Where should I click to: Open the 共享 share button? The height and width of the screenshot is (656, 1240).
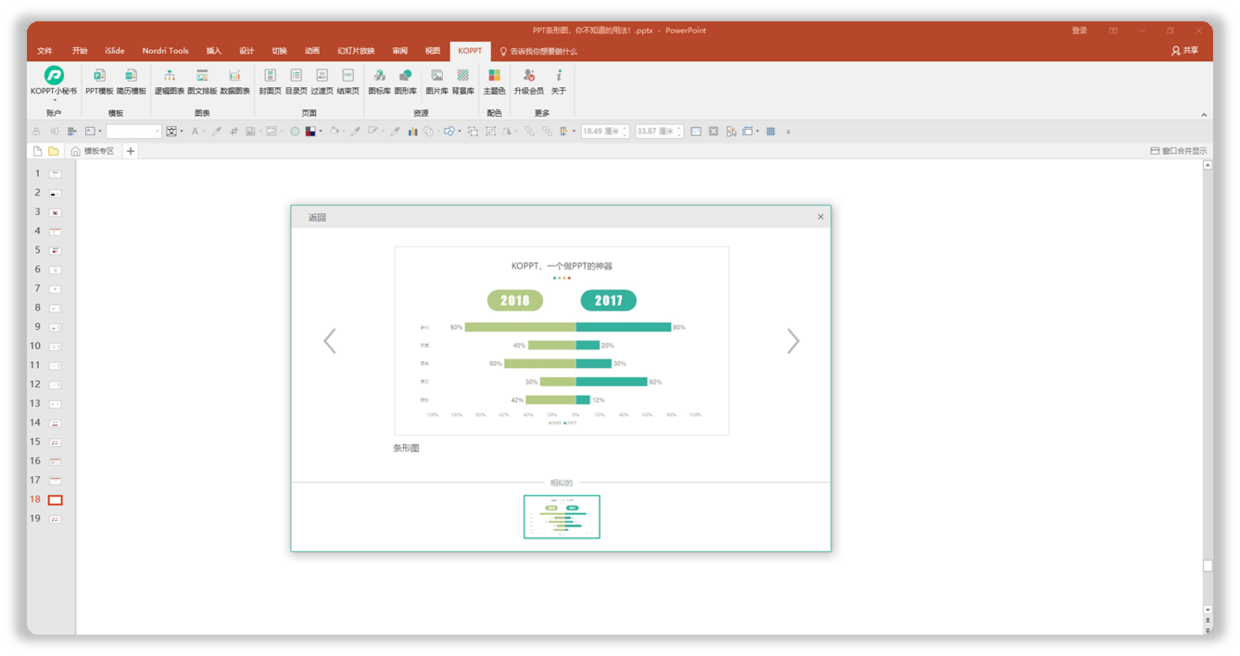point(1185,51)
